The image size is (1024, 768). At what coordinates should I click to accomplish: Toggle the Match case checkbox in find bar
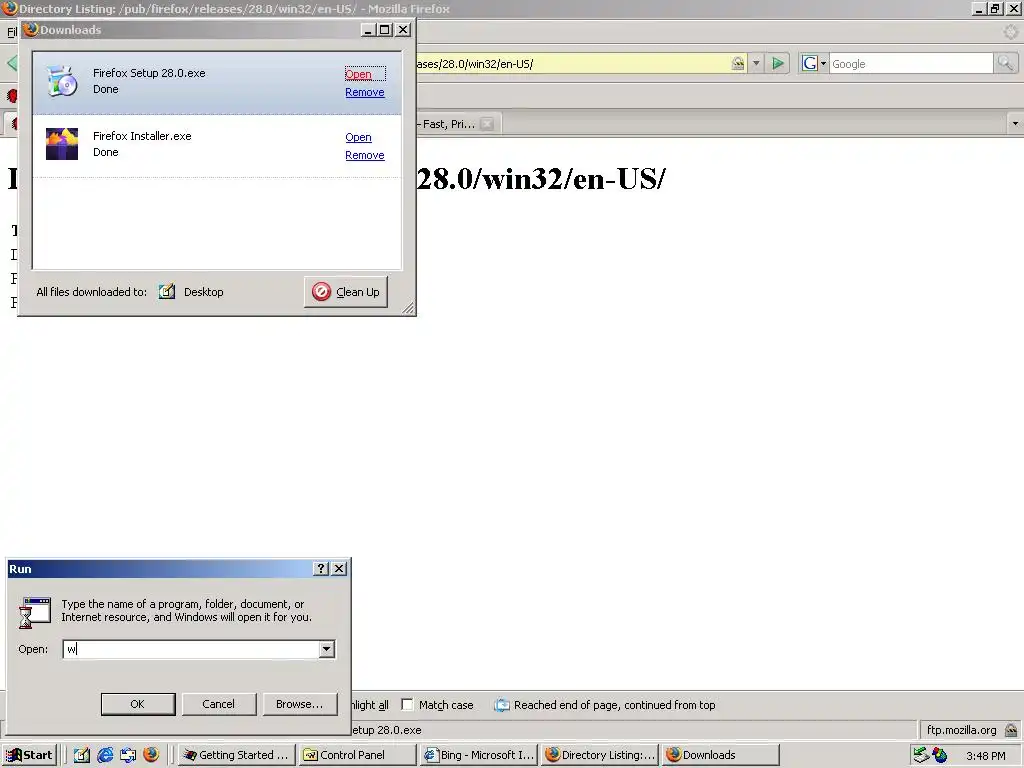(x=407, y=705)
